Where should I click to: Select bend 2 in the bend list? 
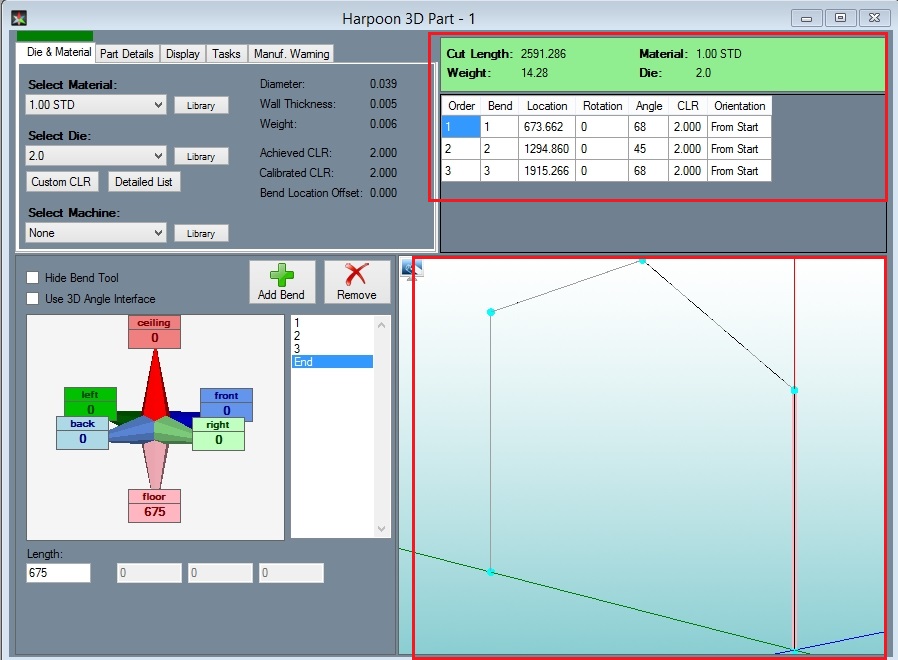click(x=332, y=336)
